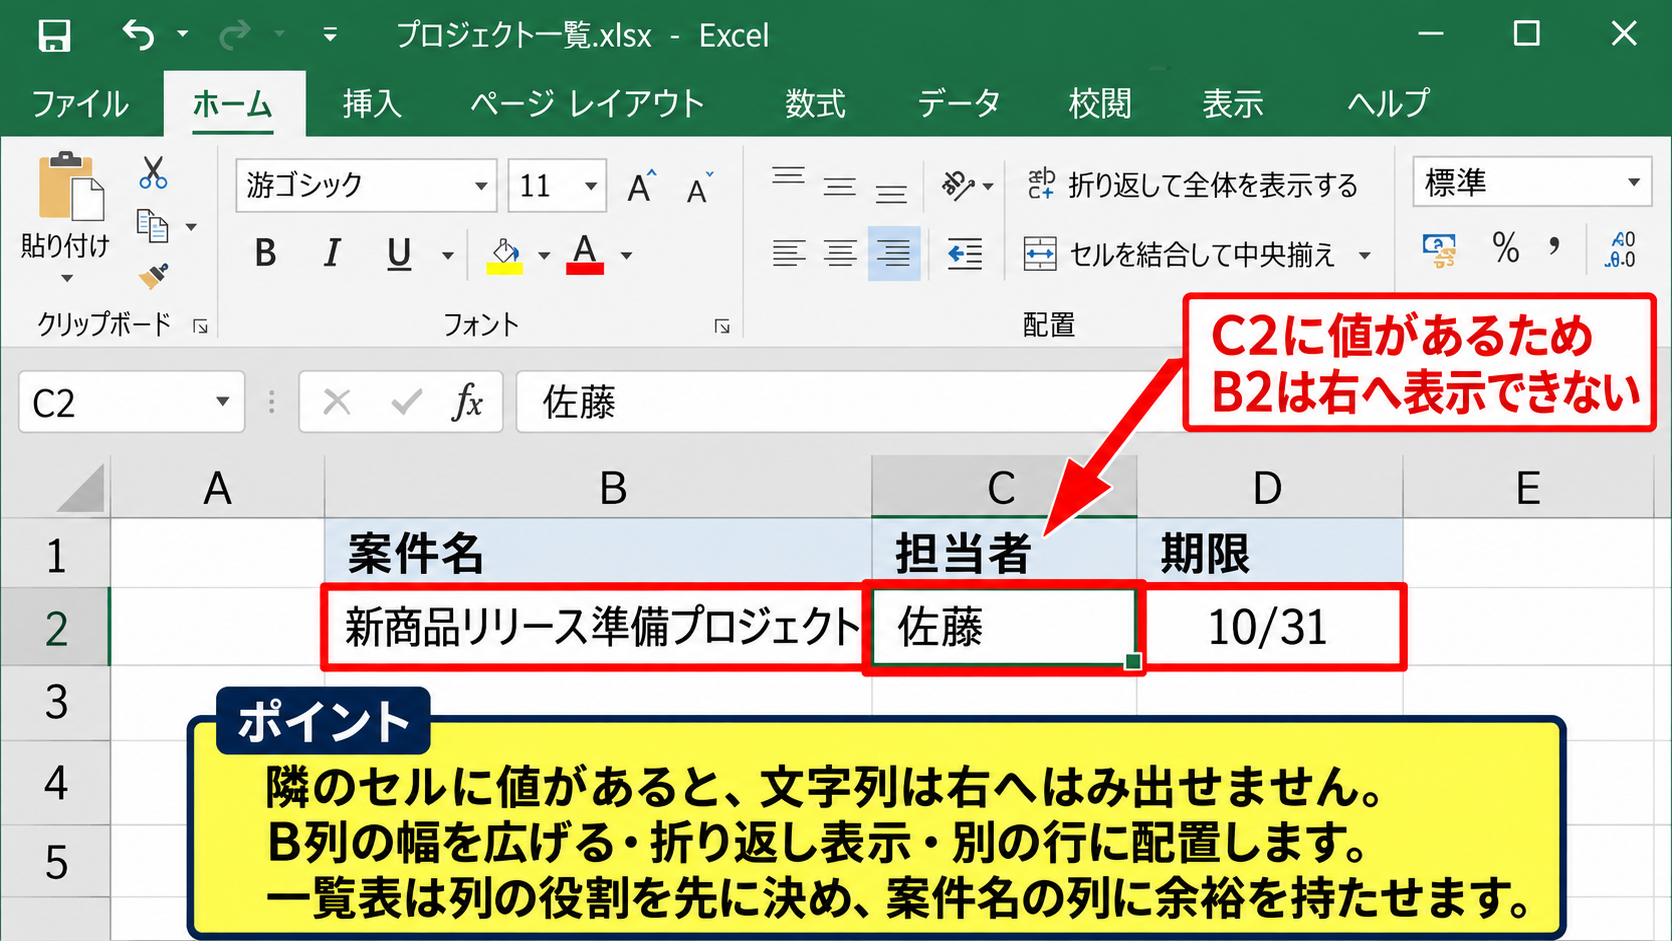Toggle Align Left
1672x941 pixels.
coord(789,254)
